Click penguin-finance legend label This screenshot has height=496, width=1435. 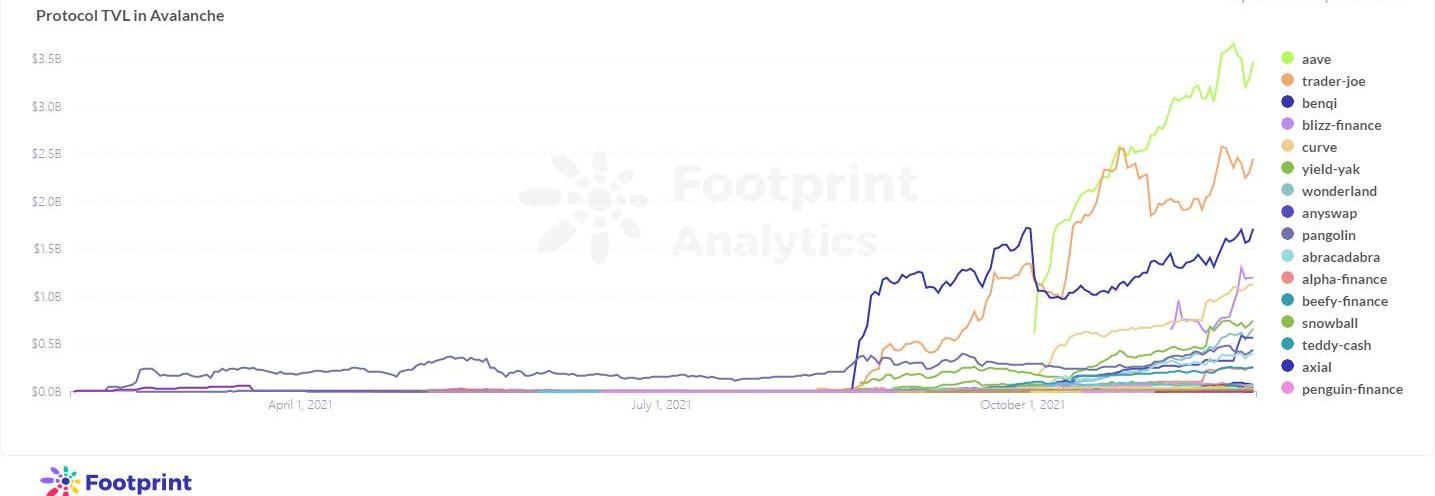click(x=1352, y=389)
